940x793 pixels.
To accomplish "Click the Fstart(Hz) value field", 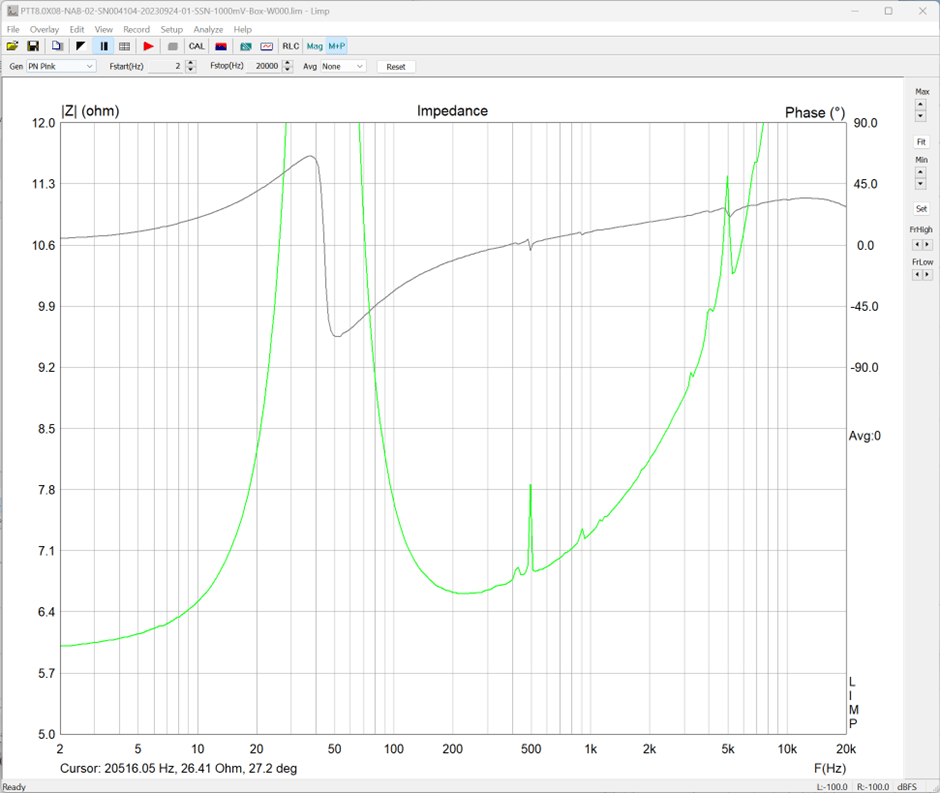I will click(165, 67).
